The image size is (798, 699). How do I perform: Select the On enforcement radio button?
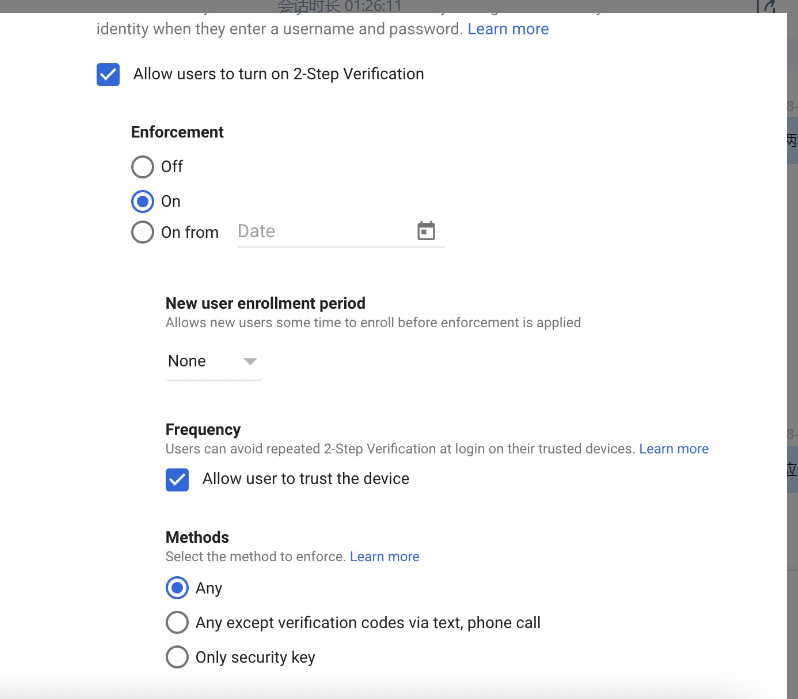tap(142, 201)
